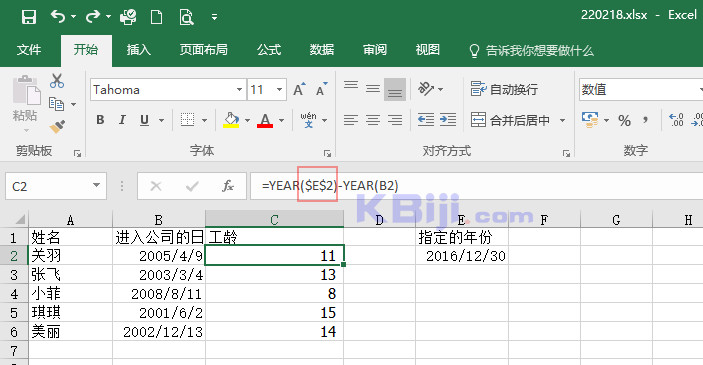Click the Cancel X formula icon
The height and width of the screenshot is (365, 703).
[x=156, y=186]
